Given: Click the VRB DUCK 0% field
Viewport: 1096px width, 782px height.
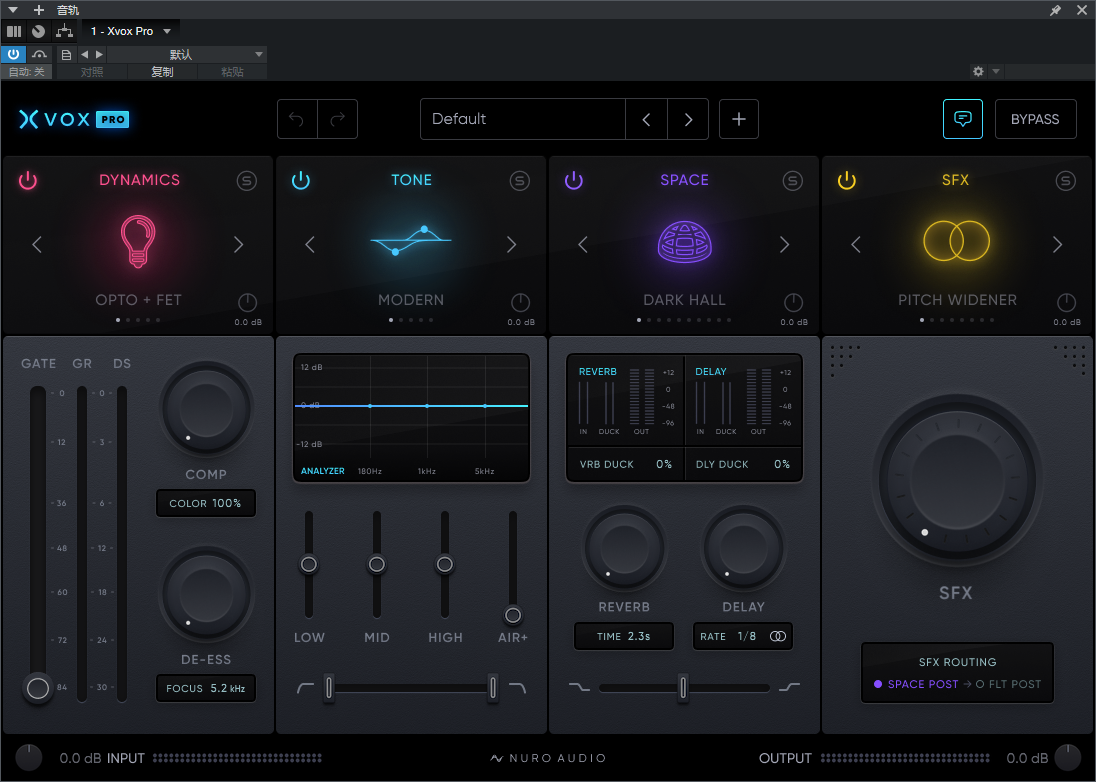Looking at the screenshot, I should 625,464.
